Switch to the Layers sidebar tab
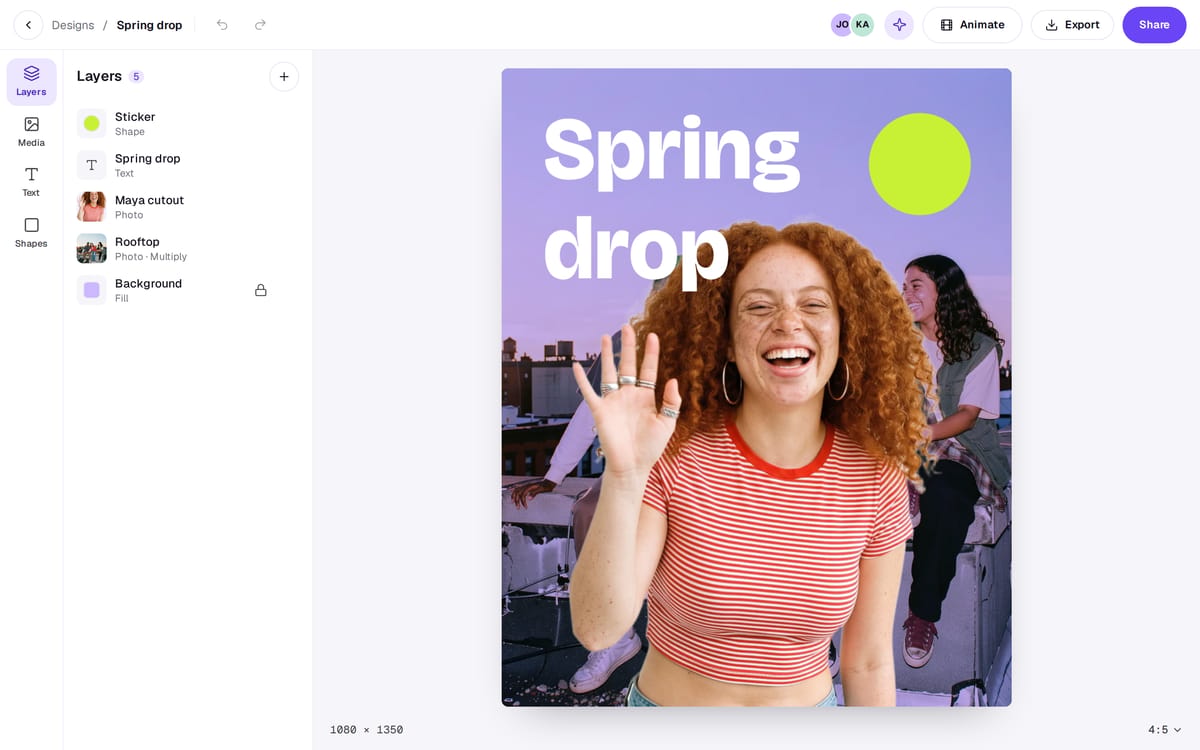The width and height of the screenshot is (1200, 750). (31, 82)
